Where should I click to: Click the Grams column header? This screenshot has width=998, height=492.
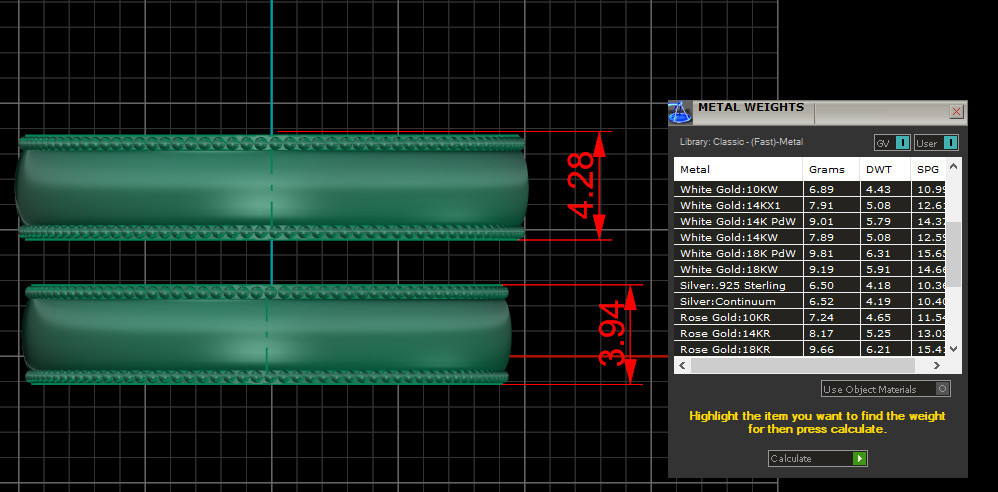click(x=830, y=169)
